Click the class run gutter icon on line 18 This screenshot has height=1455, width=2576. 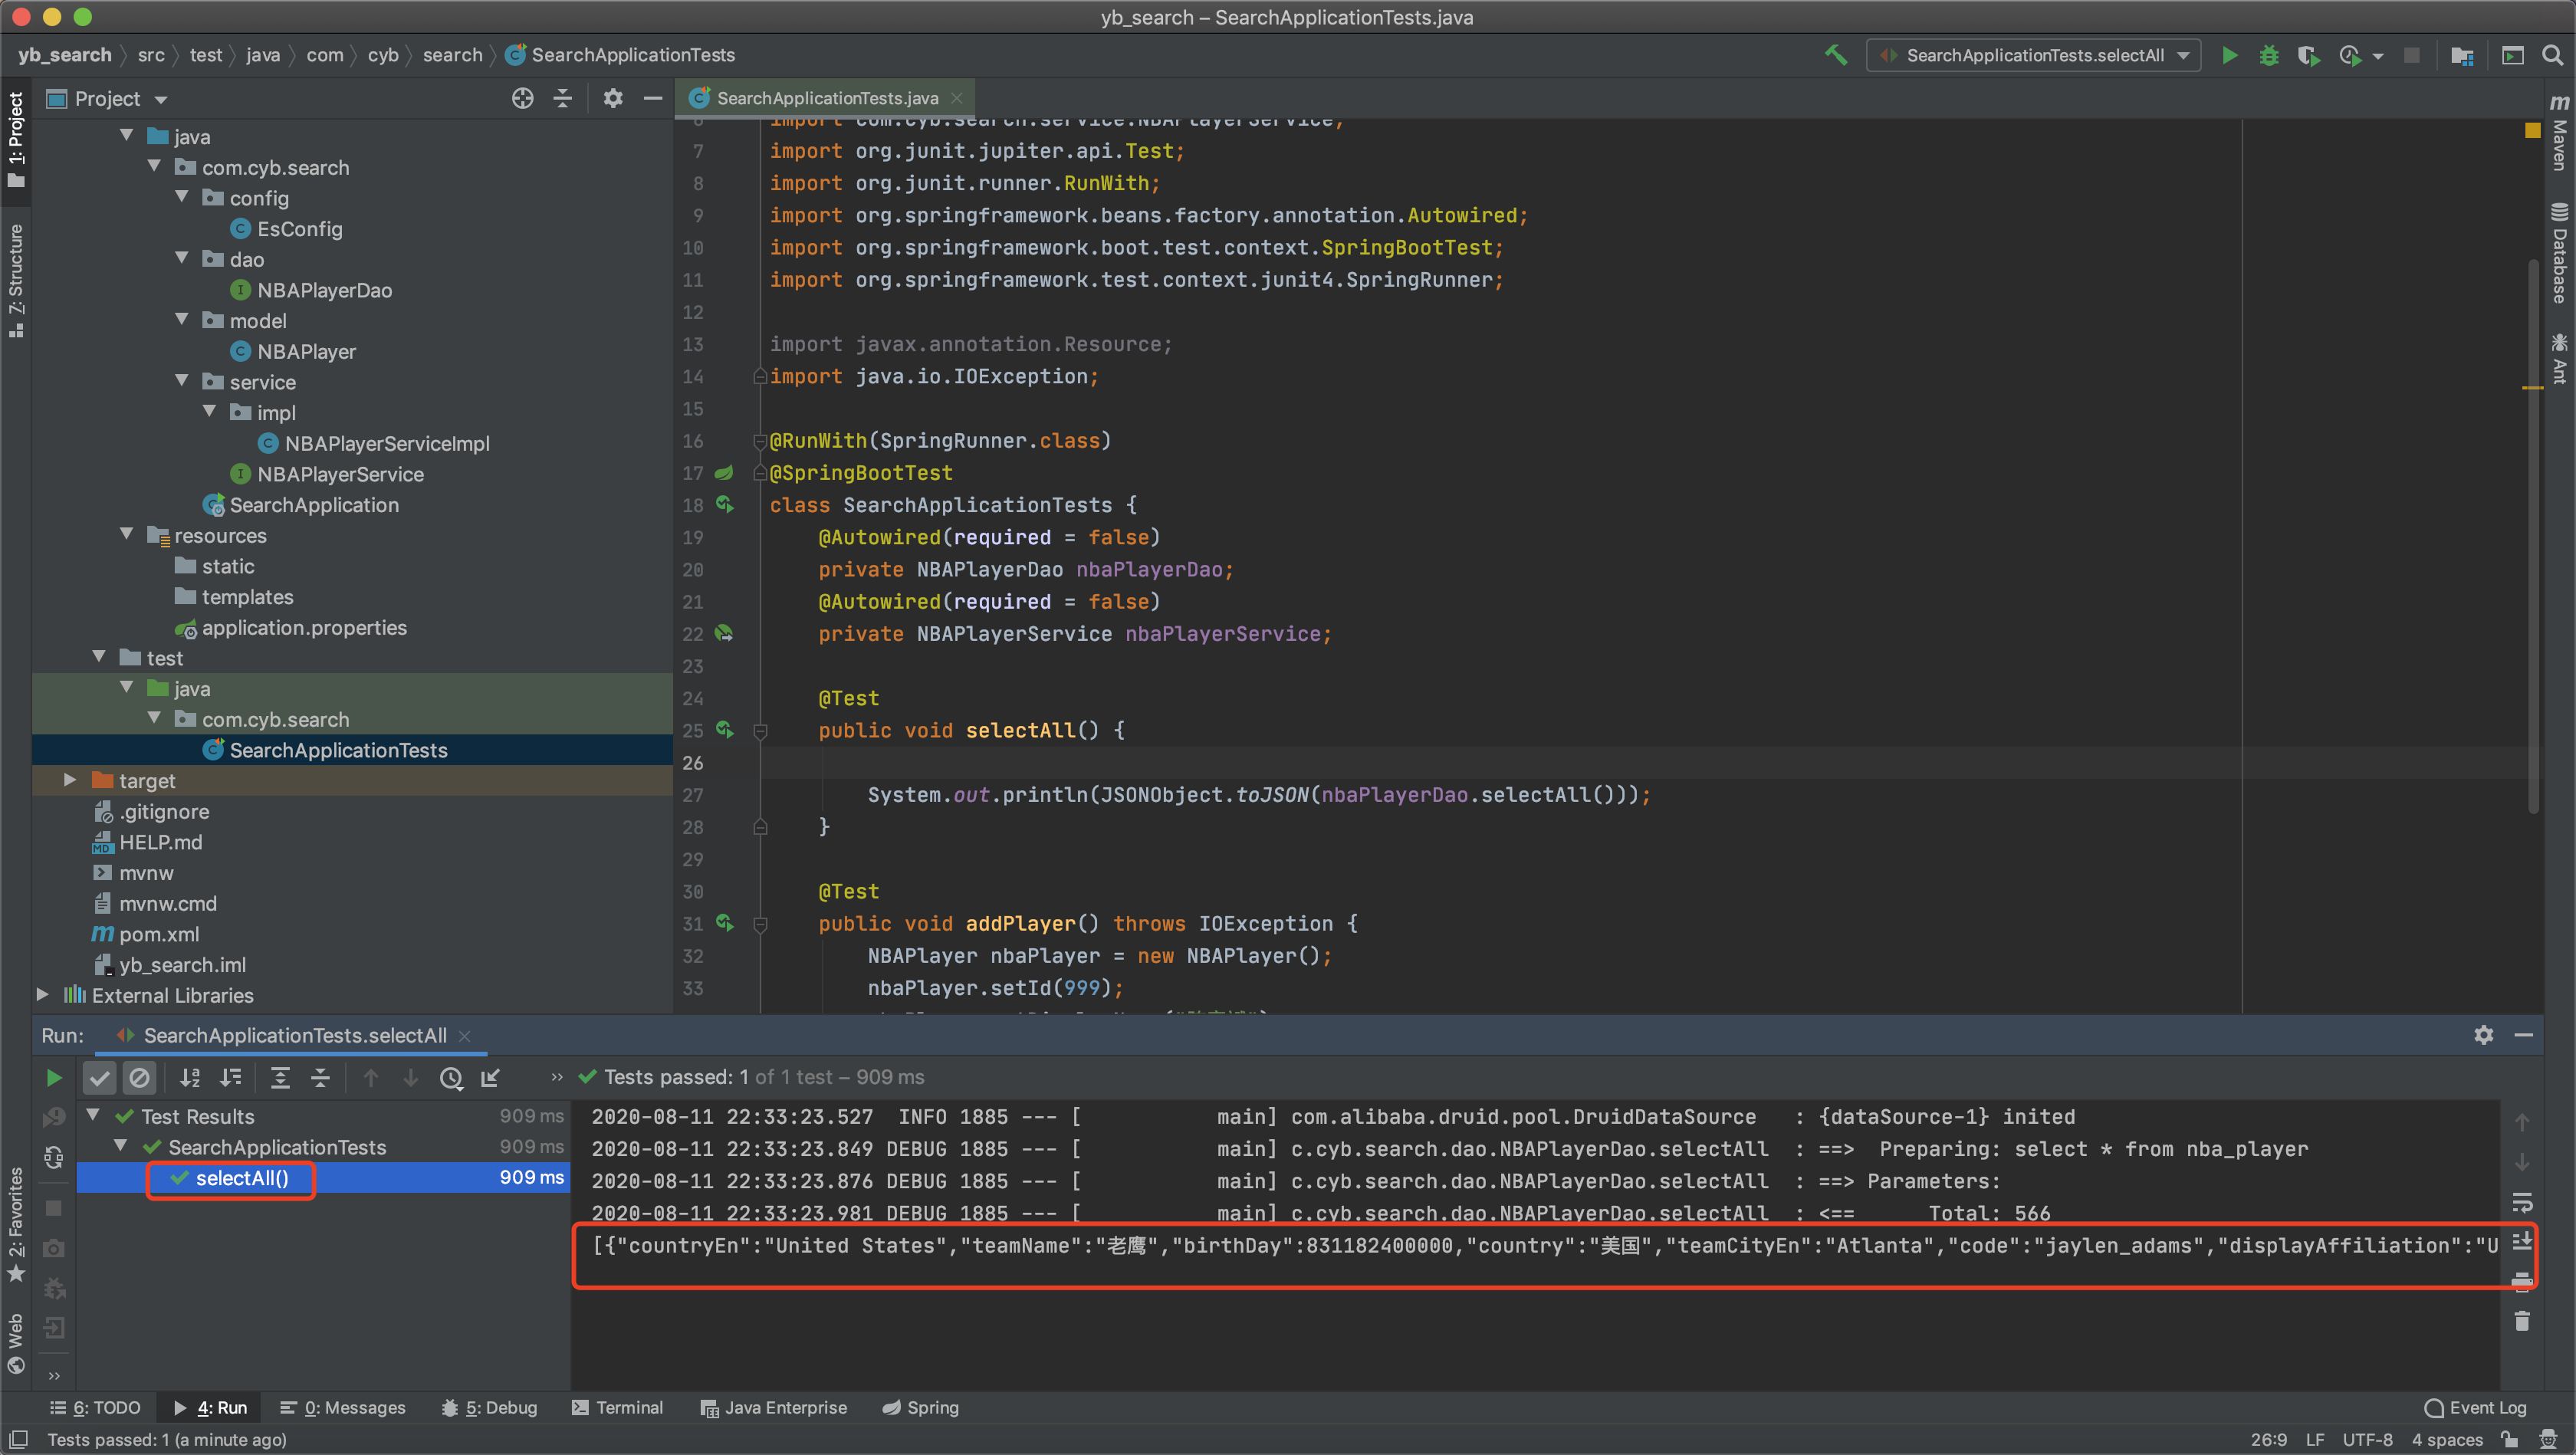tap(724, 505)
